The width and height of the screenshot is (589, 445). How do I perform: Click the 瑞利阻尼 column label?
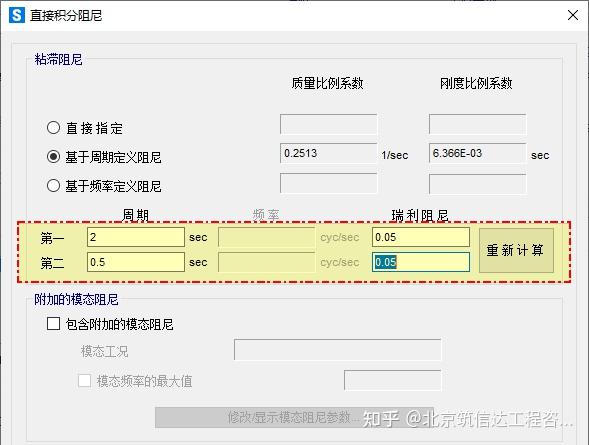click(x=420, y=215)
